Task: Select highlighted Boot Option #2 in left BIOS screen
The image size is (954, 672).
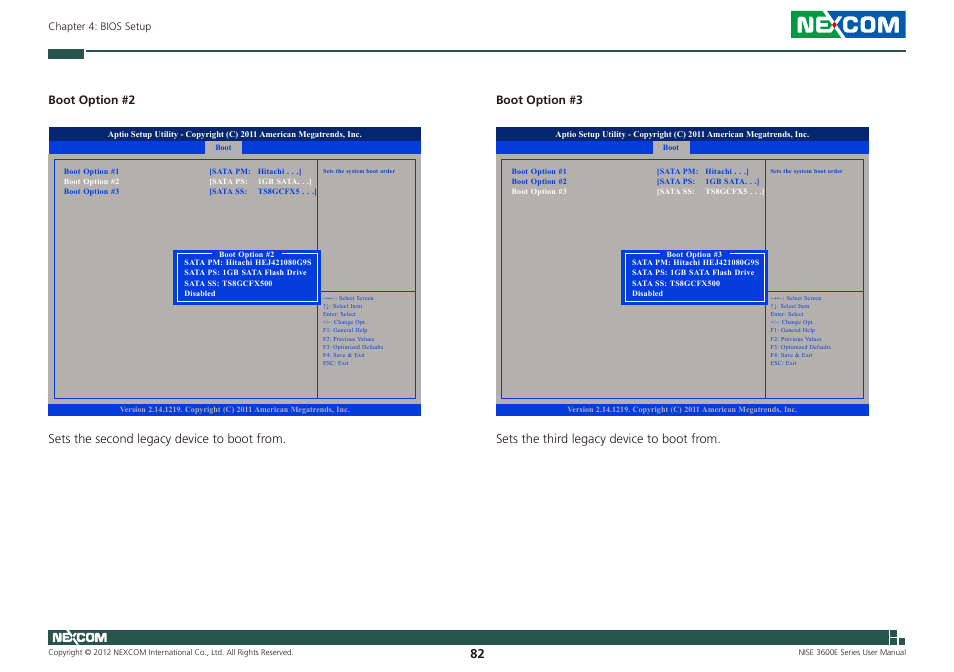Action: tap(91, 181)
